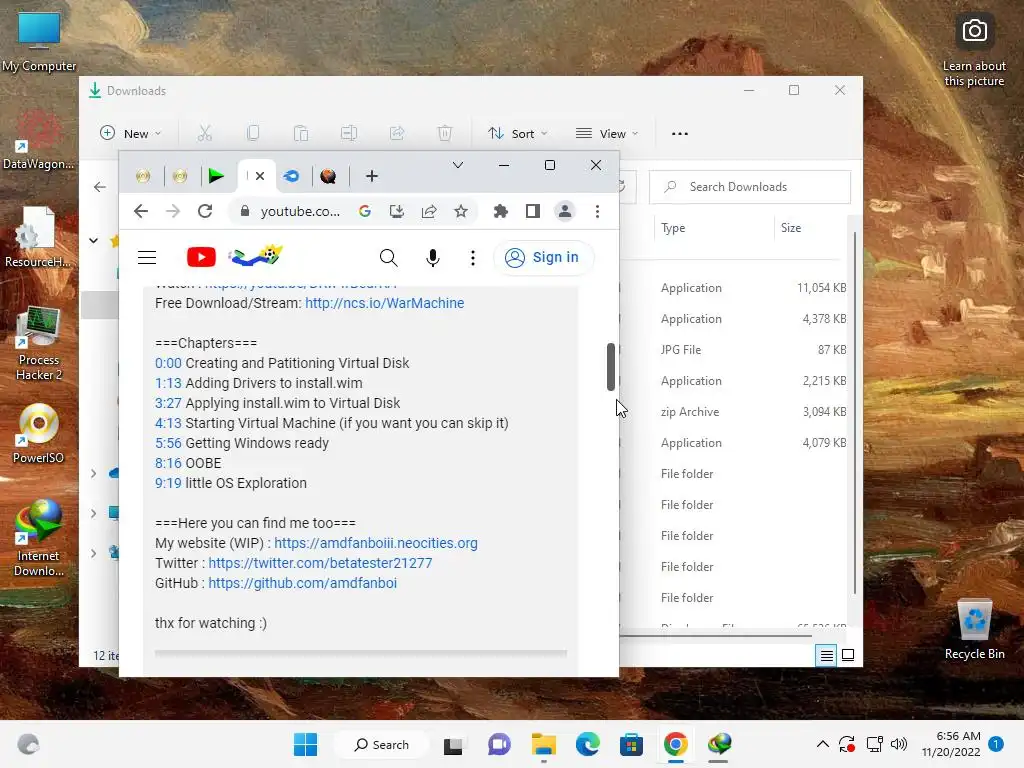Reload the YouTube page
Image resolution: width=1024 pixels, height=768 pixels.
(x=205, y=211)
